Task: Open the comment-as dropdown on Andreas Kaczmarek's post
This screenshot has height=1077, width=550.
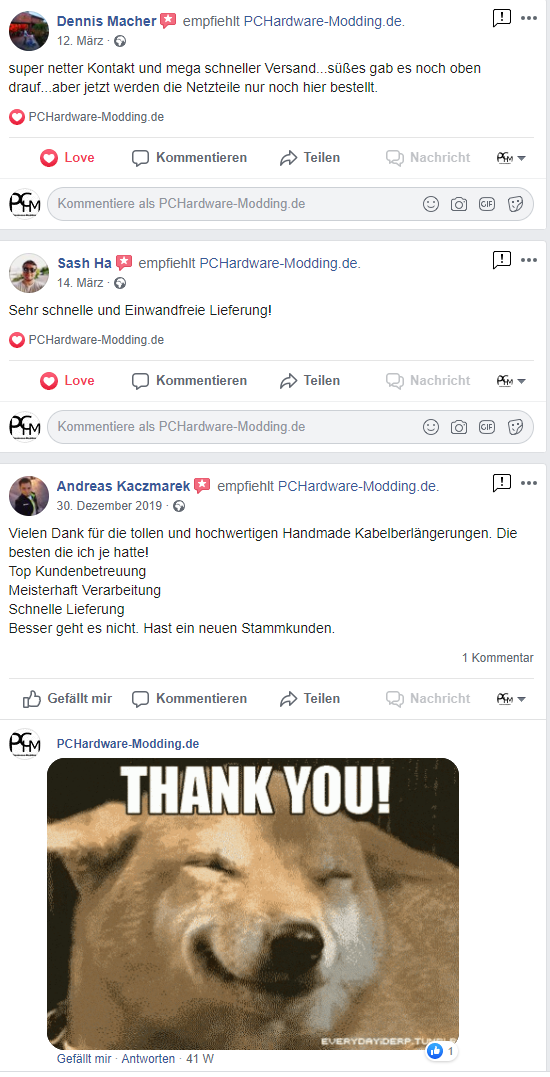Action: pos(511,699)
